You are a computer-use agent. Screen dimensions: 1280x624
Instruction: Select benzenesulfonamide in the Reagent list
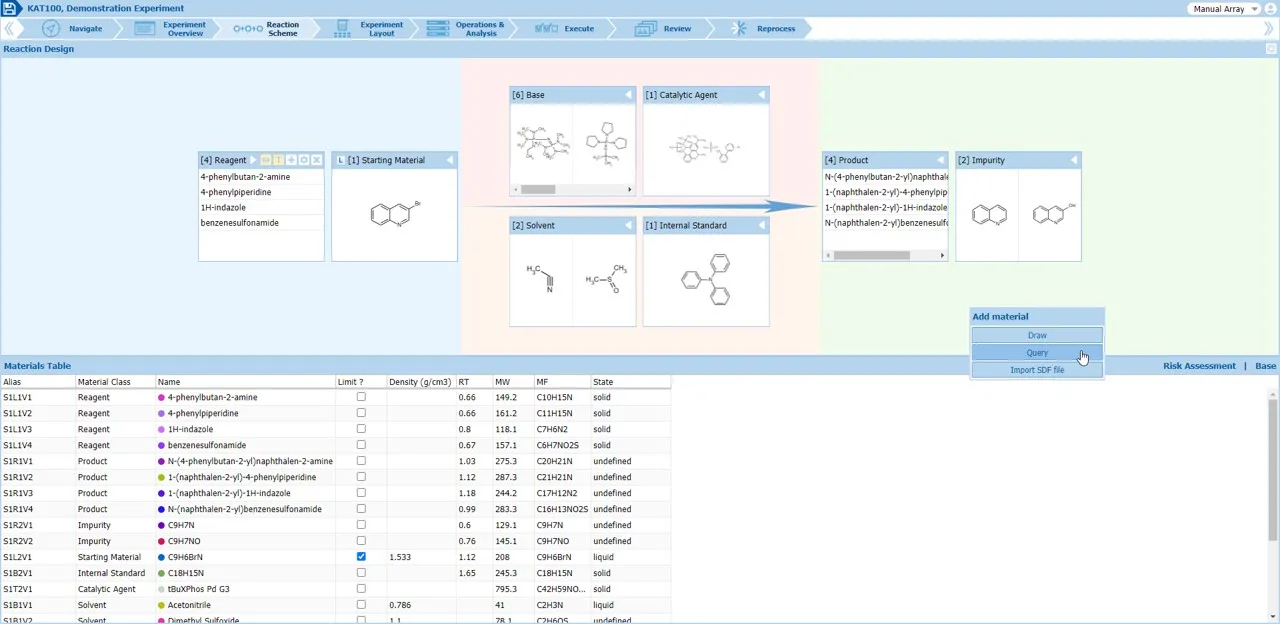coord(240,223)
